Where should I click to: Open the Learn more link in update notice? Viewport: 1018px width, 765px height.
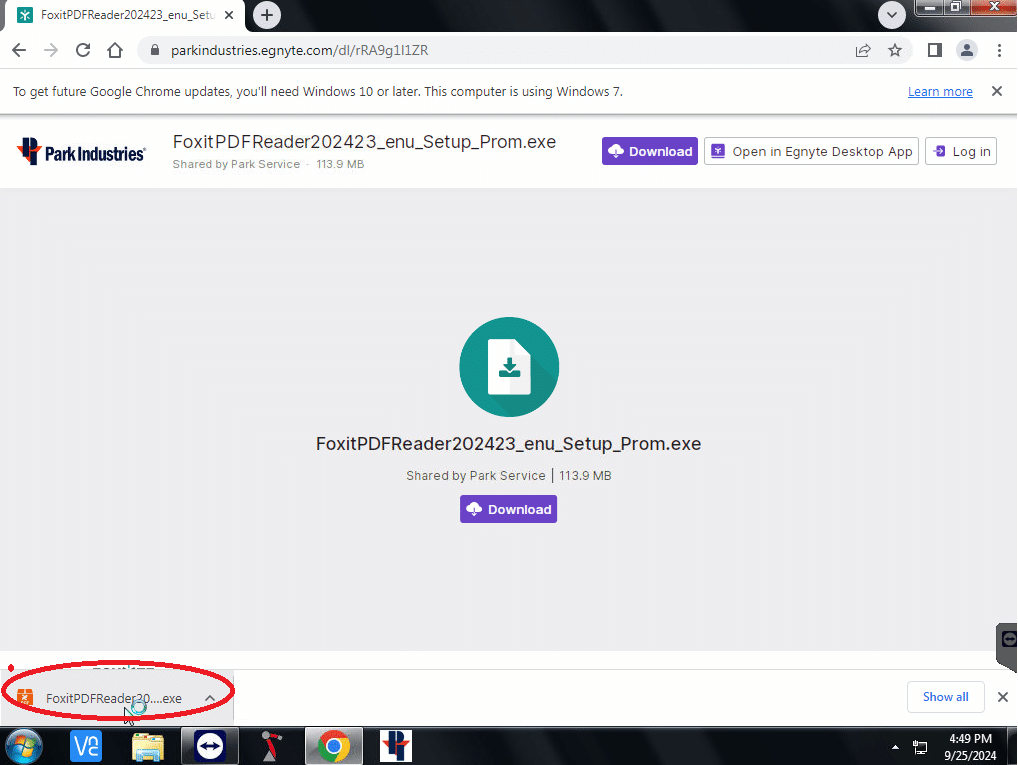(x=939, y=92)
